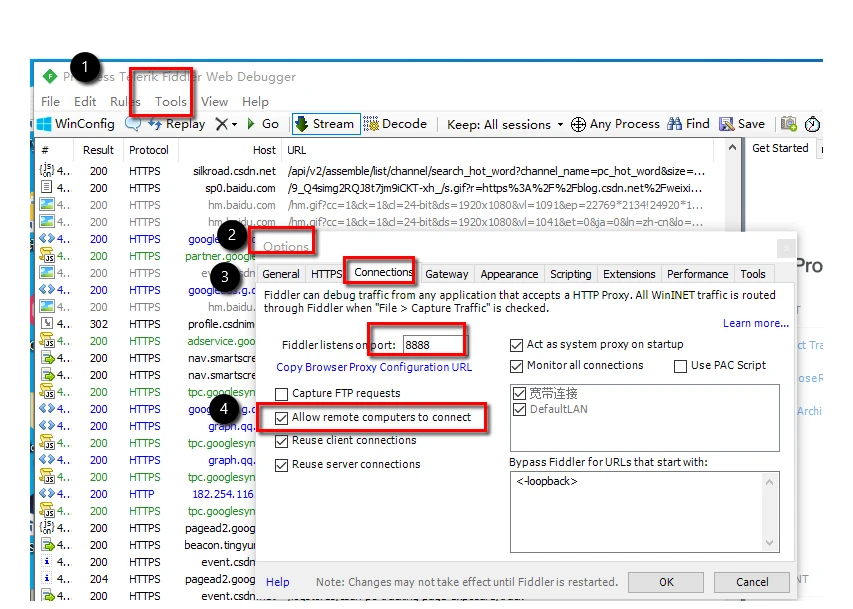
Task: Click the timer clock toolbar icon
Action: pos(812,124)
